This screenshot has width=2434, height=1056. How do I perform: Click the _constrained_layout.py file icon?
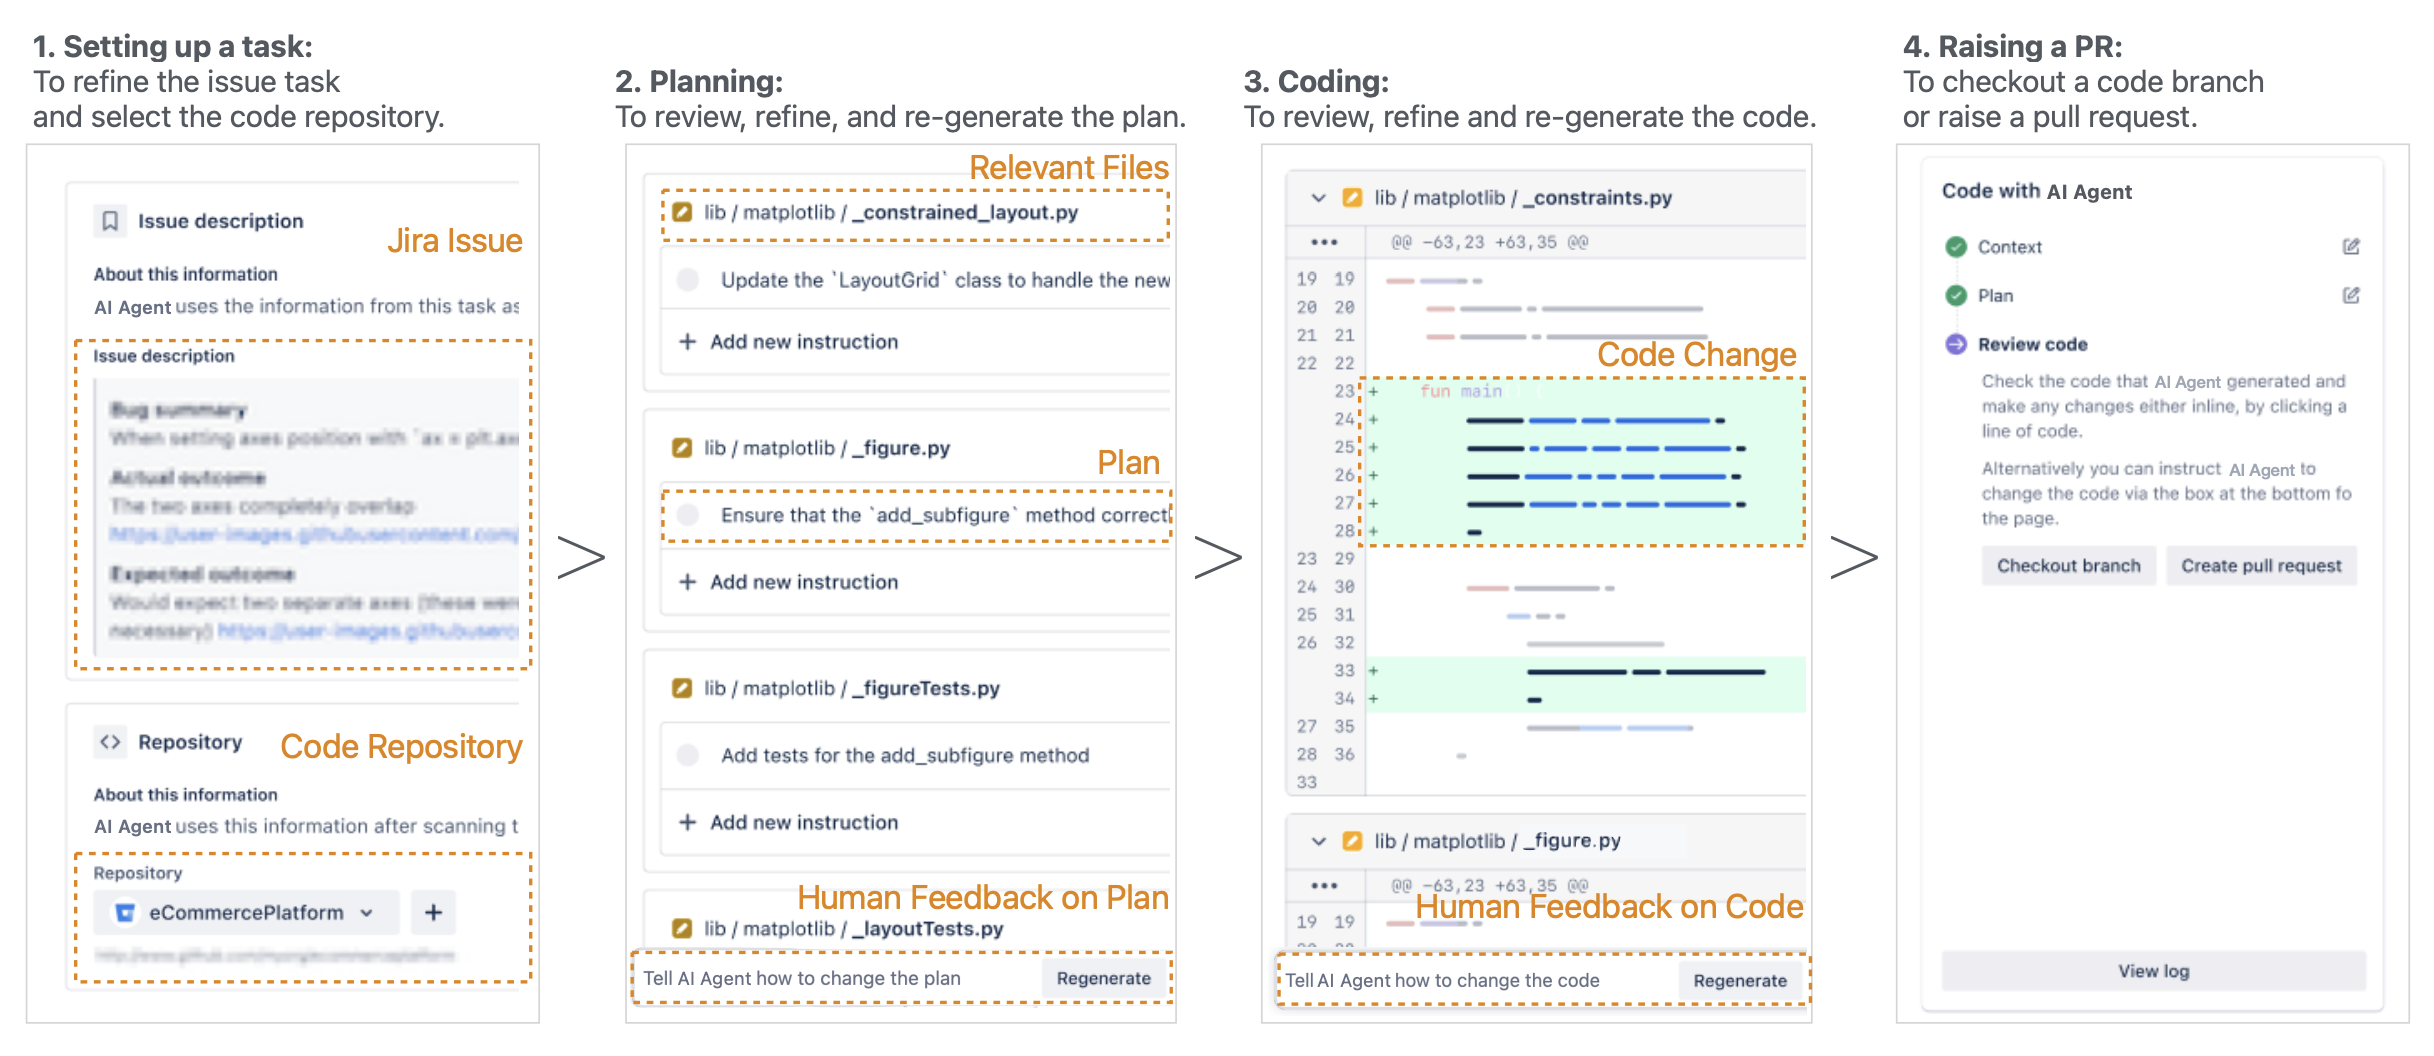[x=682, y=212]
